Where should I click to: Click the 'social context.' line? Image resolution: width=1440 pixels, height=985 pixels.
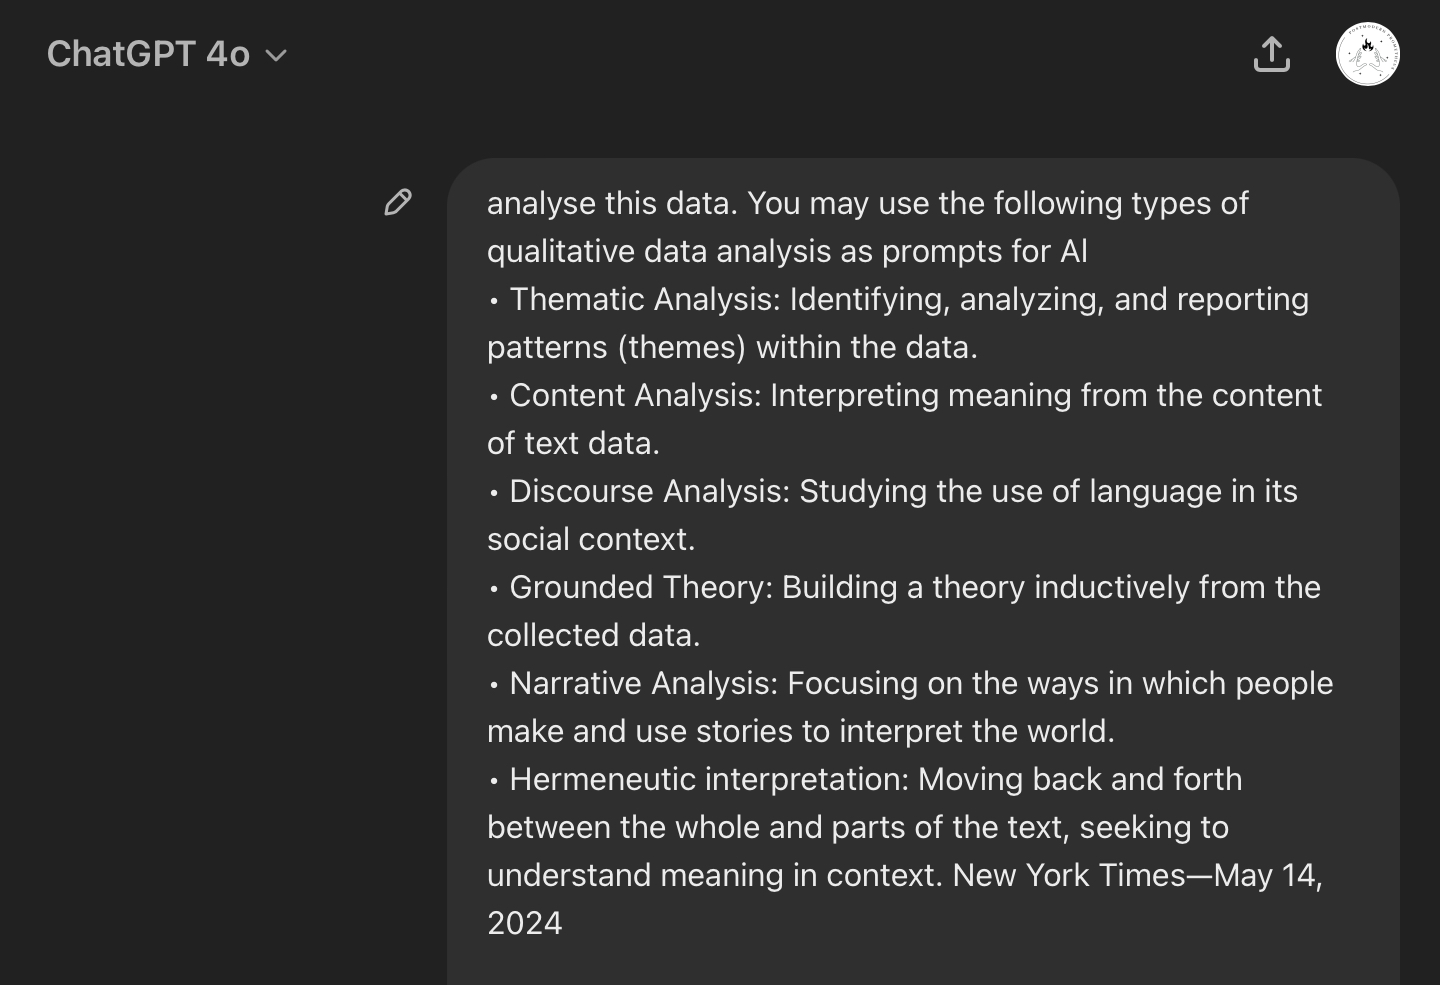pos(591,539)
